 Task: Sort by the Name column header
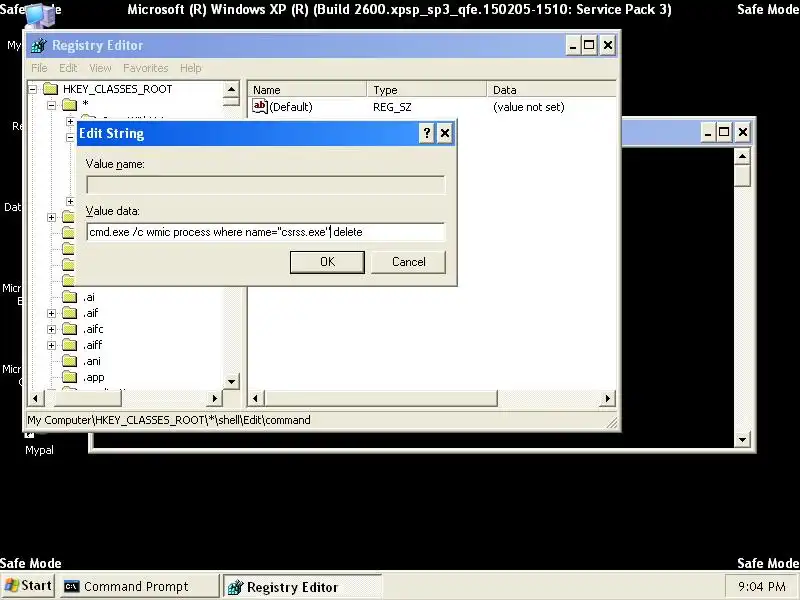pyautogui.click(x=308, y=90)
